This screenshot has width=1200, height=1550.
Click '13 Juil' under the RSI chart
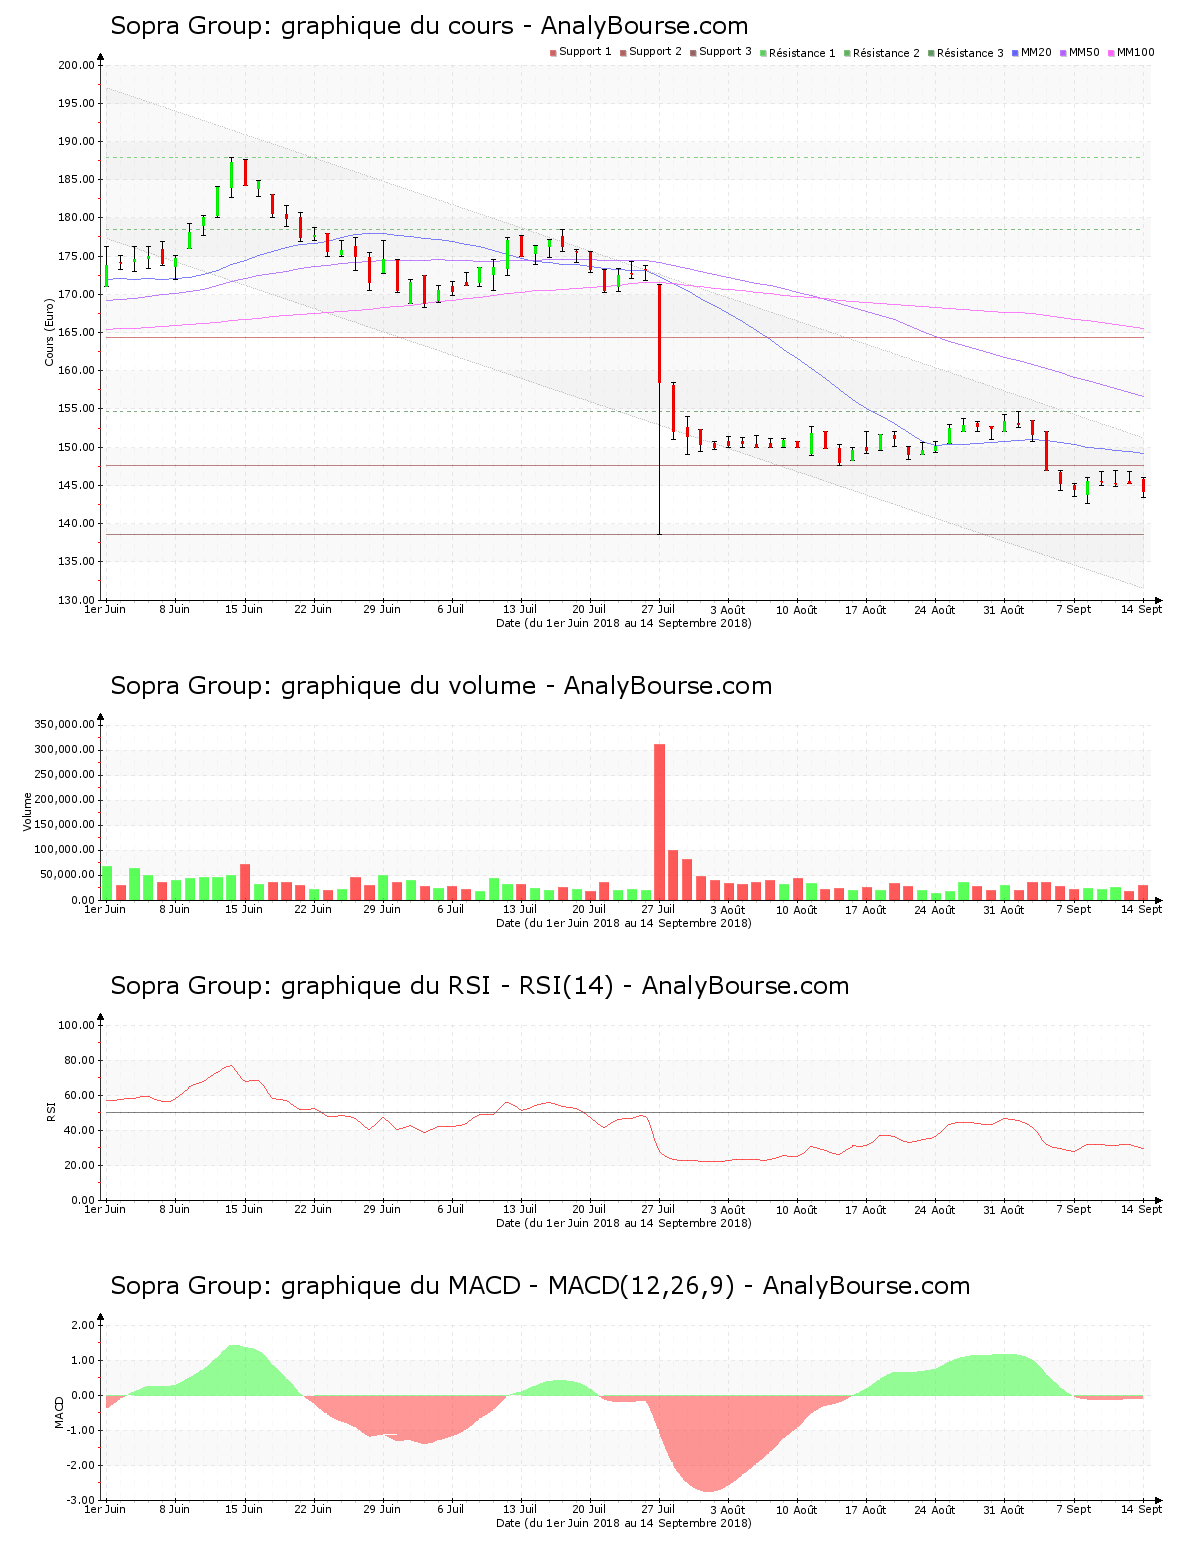tap(519, 1209)
